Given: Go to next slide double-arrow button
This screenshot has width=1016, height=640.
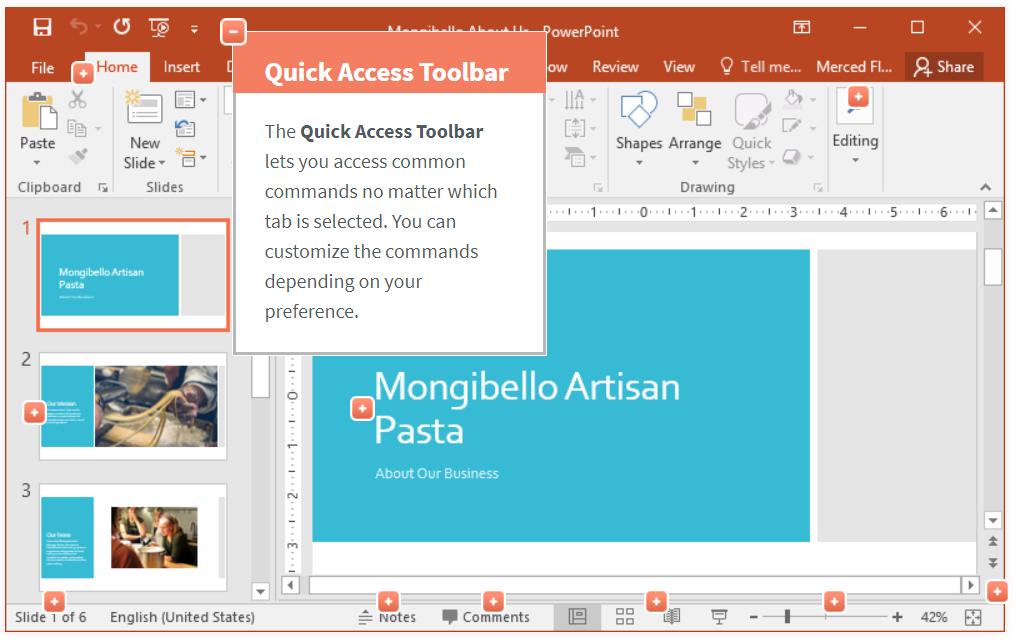Looking at the screenshot, I should click(x=992, y=563).
